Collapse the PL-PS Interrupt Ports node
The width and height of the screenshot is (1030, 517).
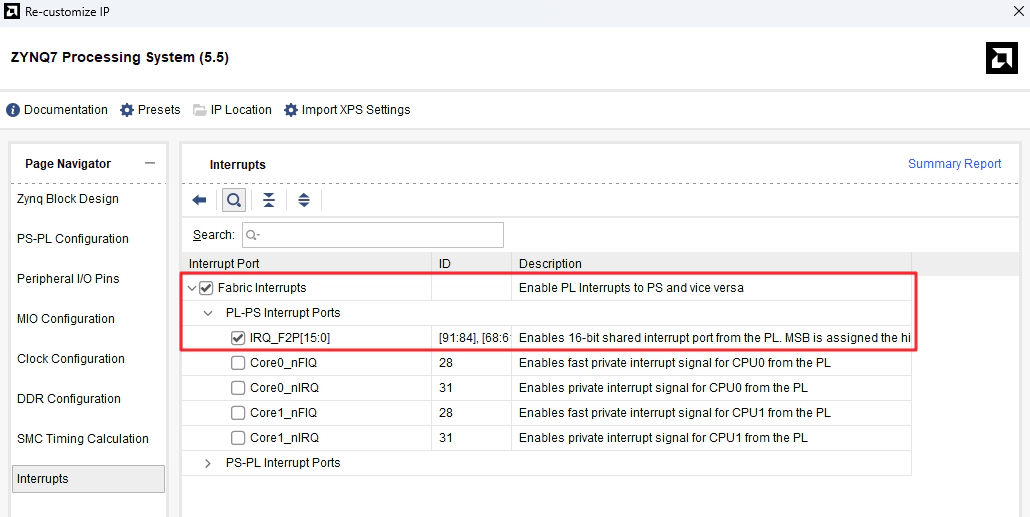[208, 313]
